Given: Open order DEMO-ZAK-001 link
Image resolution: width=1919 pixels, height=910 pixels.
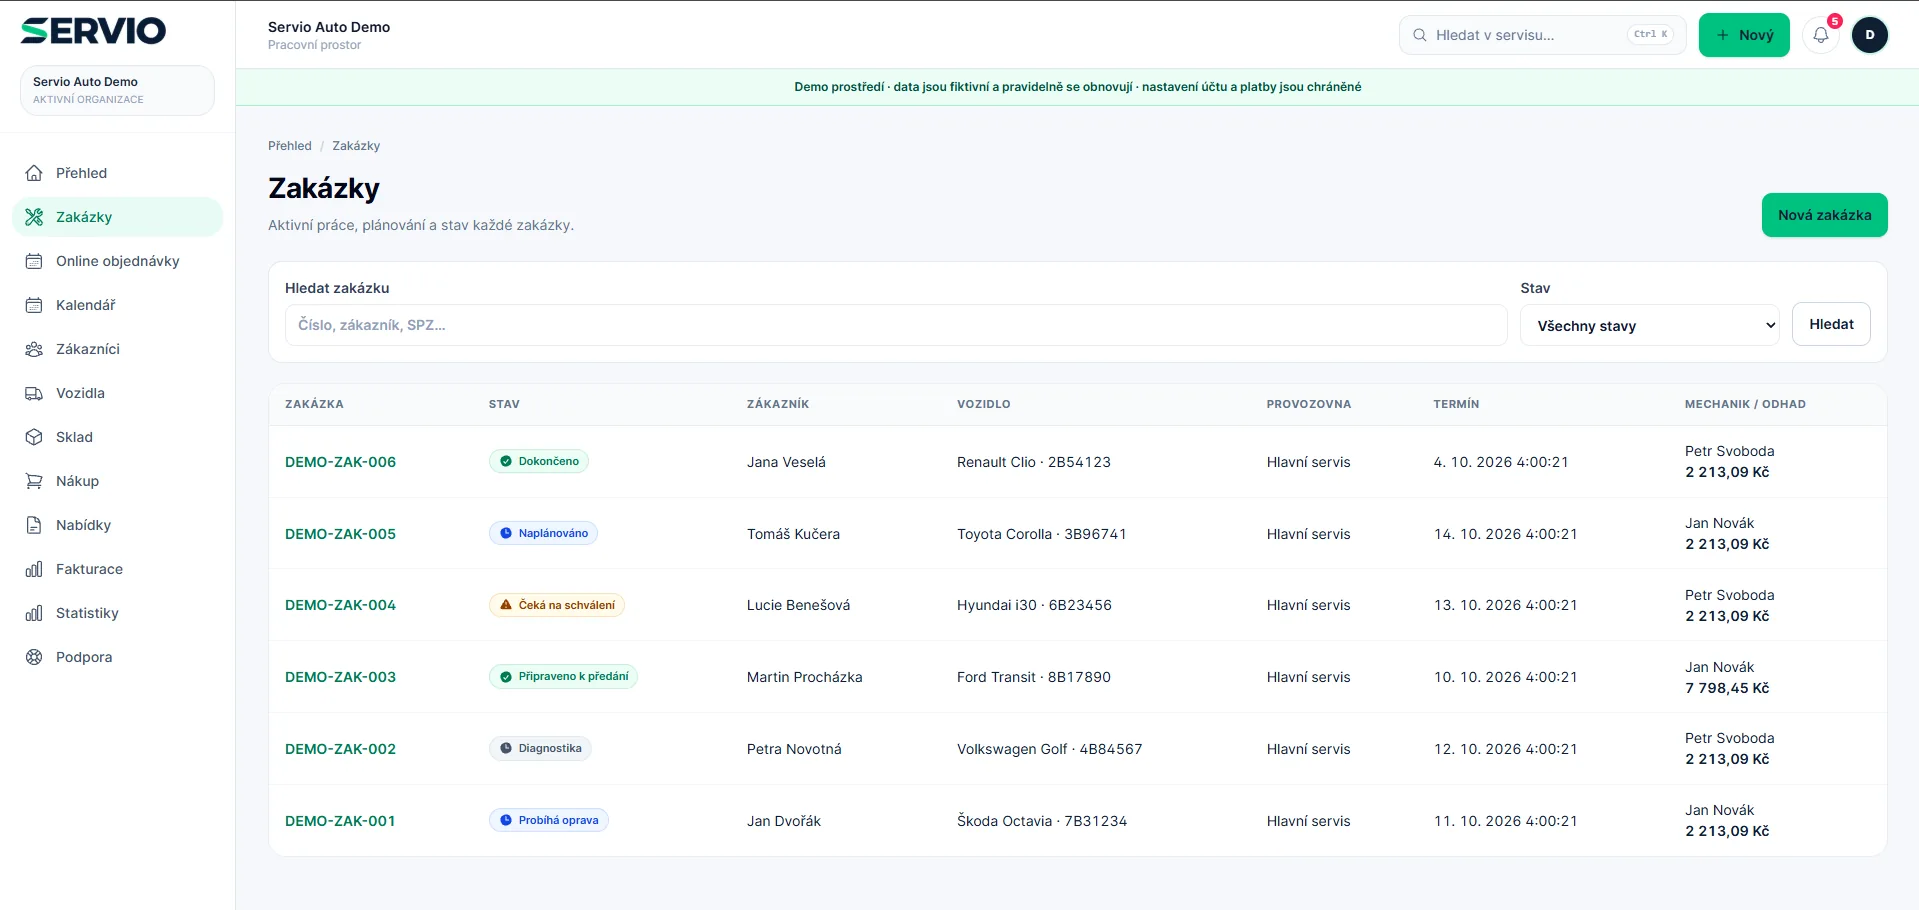Looking at the screenshot, I should tap(340, 821).
